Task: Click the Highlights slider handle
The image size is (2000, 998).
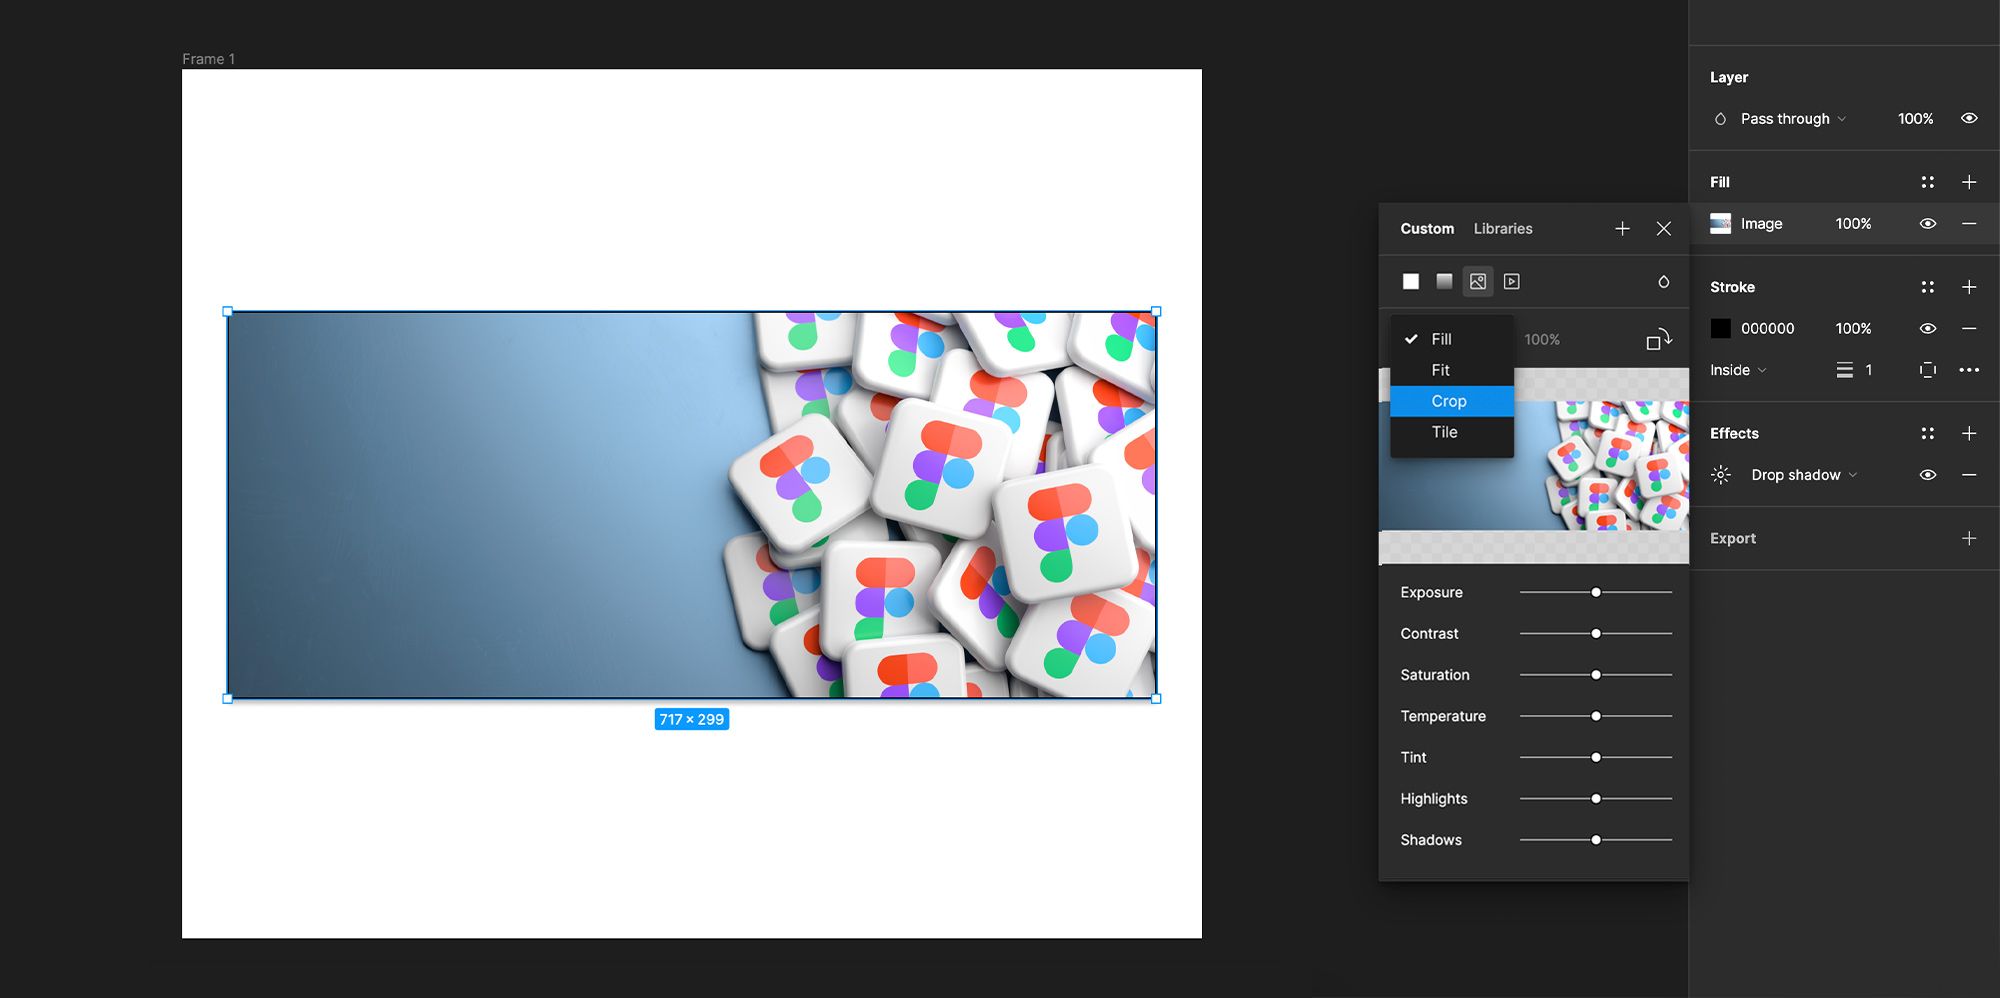Action: [x=1596, y=799]
